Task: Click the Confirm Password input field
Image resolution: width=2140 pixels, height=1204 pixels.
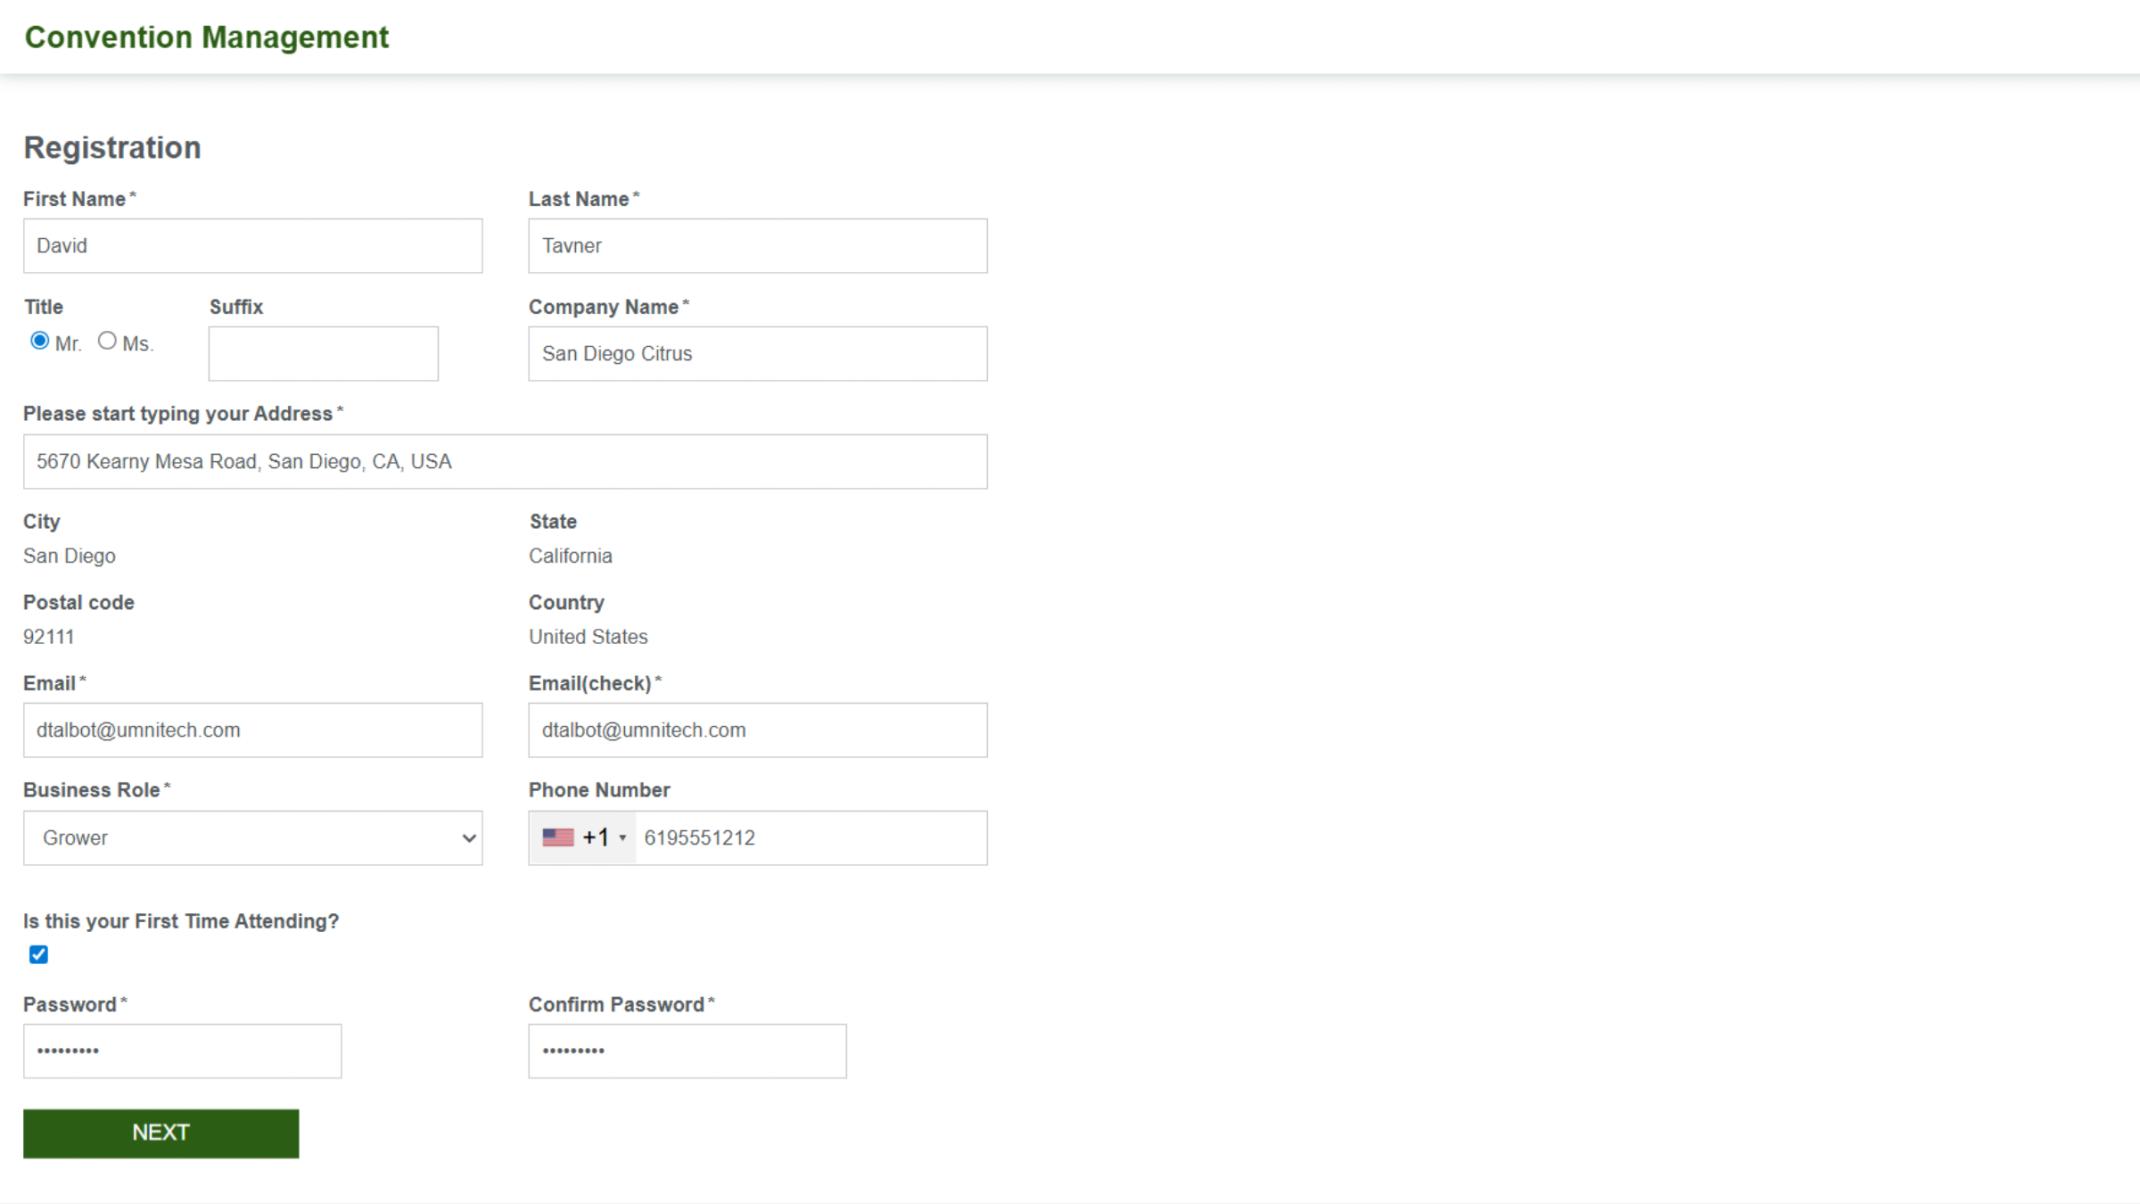Action: 687,1051
